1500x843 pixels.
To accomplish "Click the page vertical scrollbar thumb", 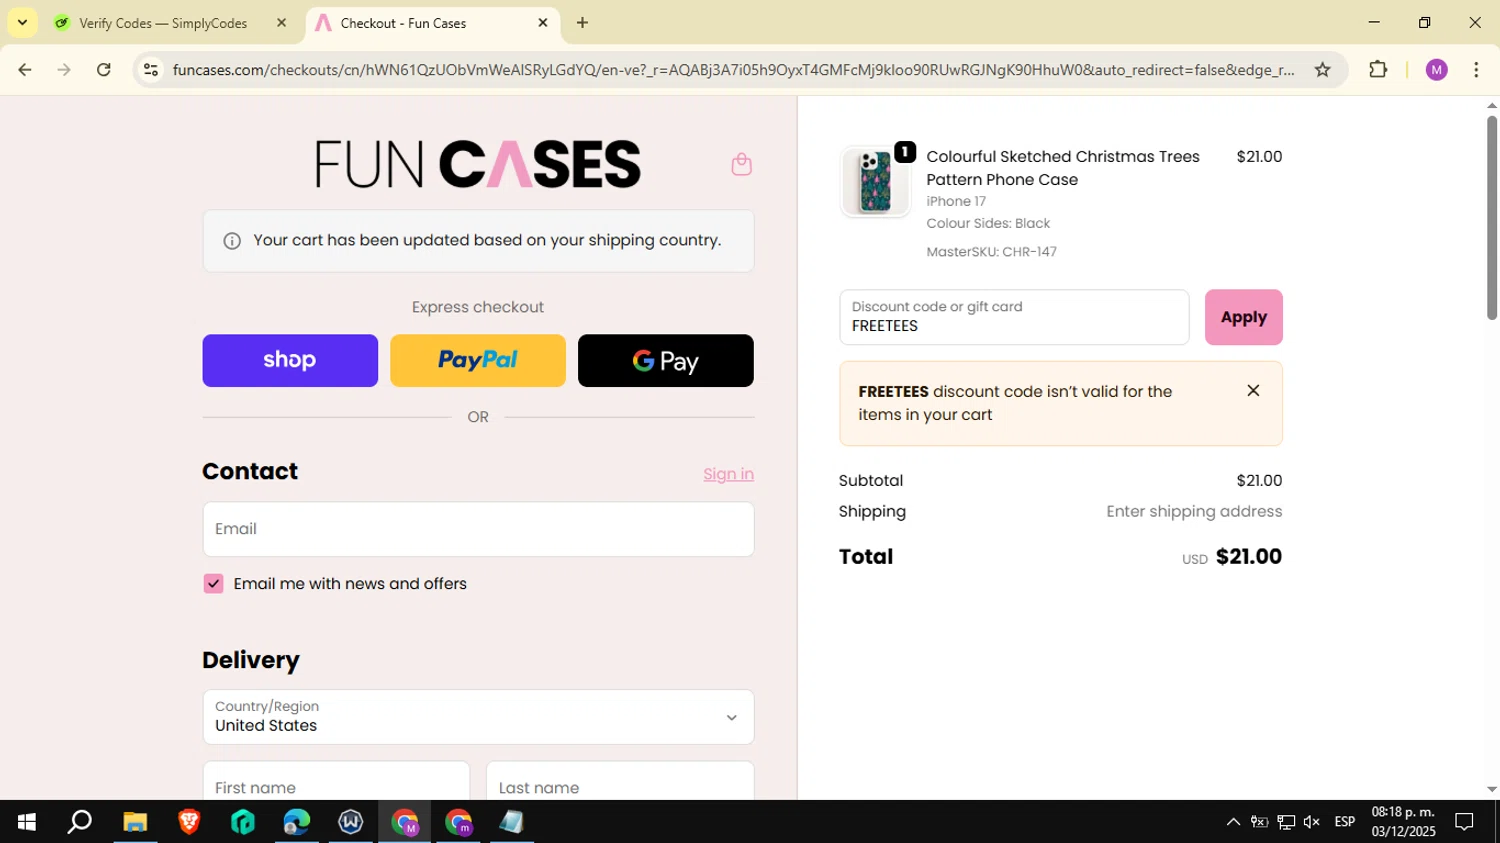I will click(x=1491, y=217).
